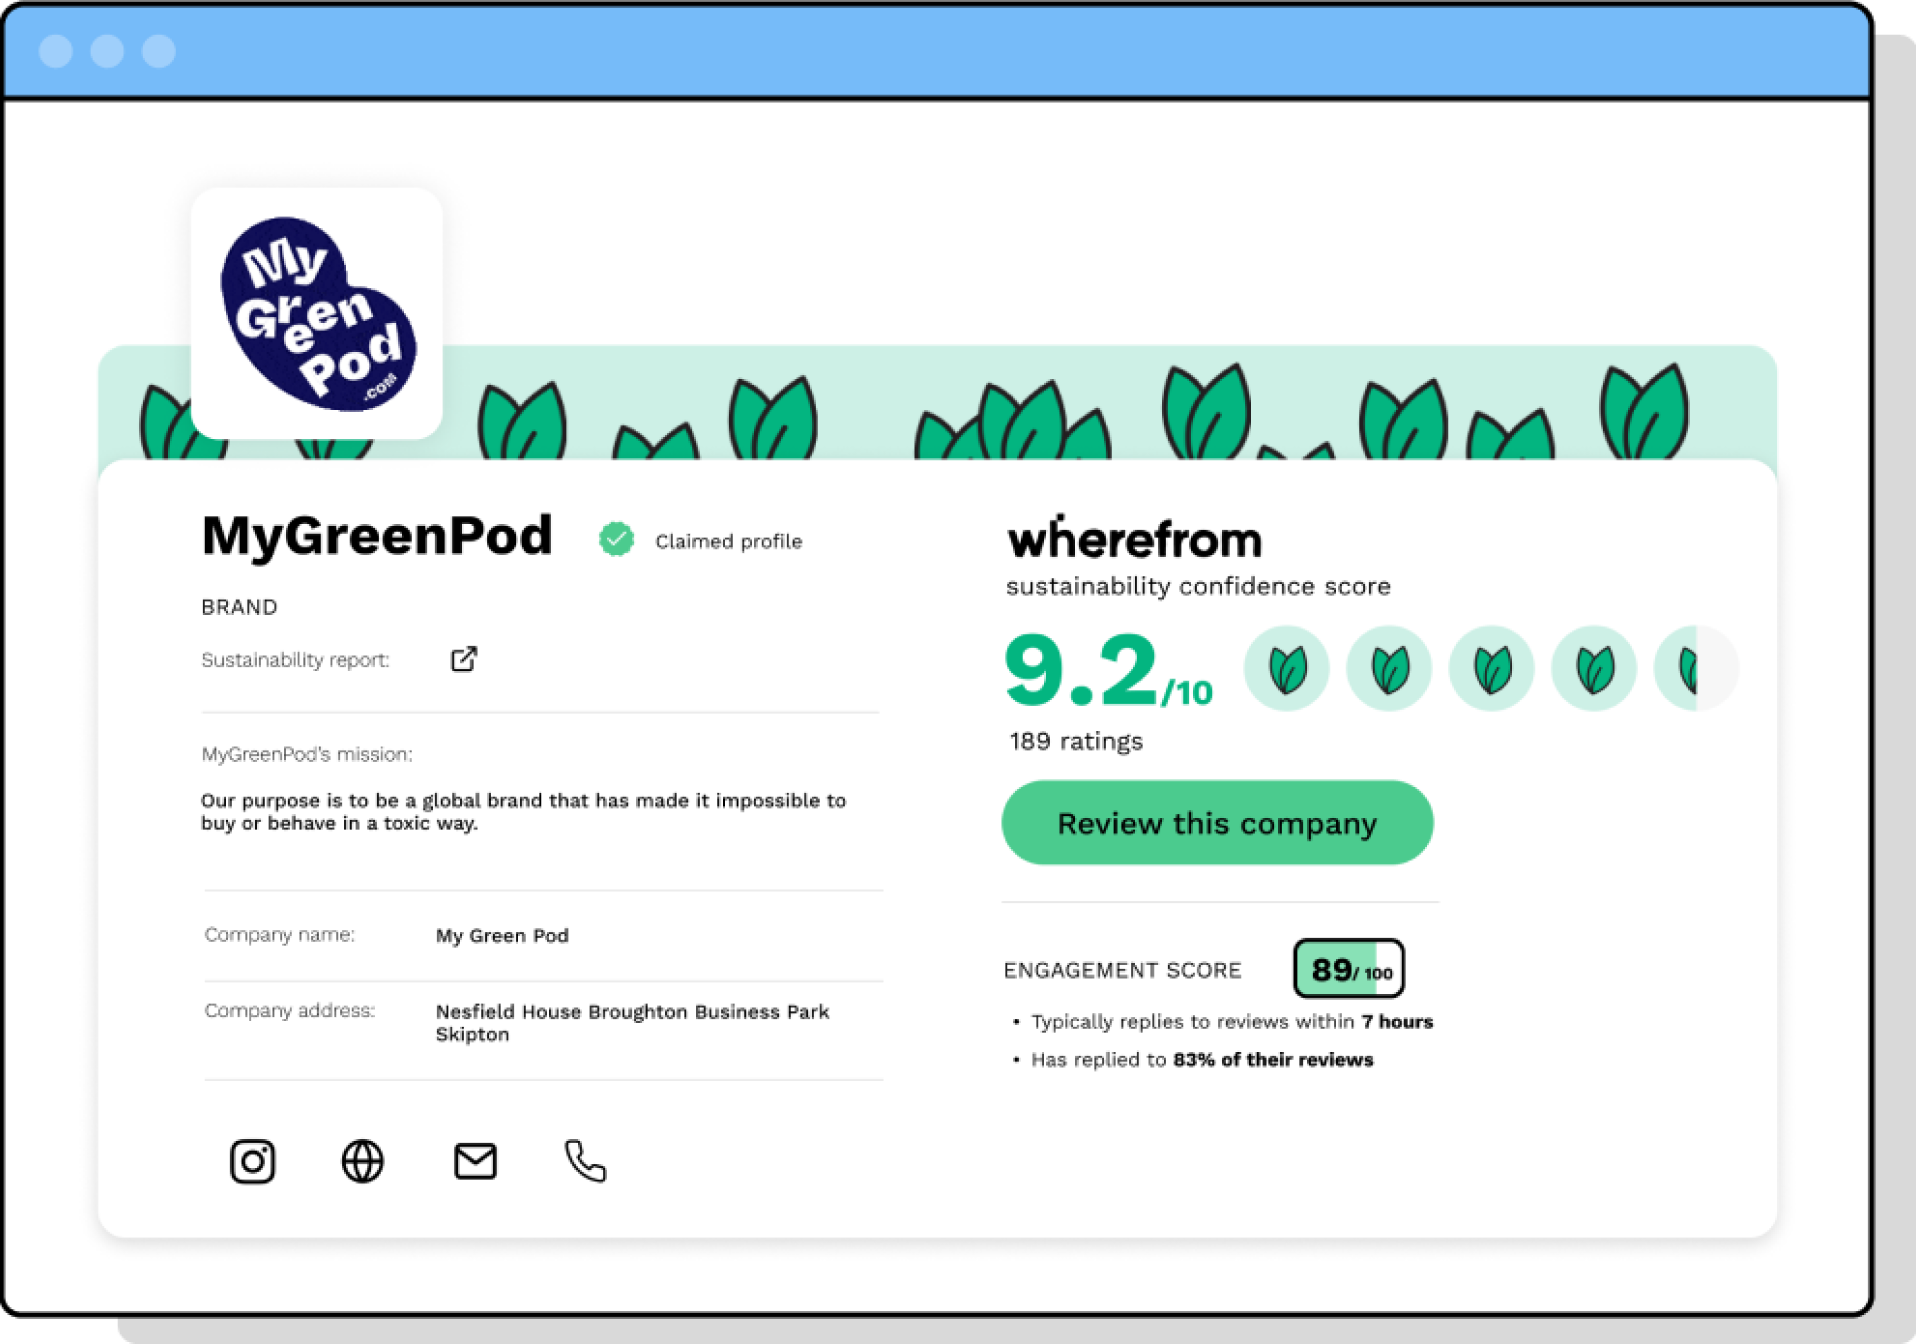
Task: Open the website globe icon
Action: click(362, 1161)
